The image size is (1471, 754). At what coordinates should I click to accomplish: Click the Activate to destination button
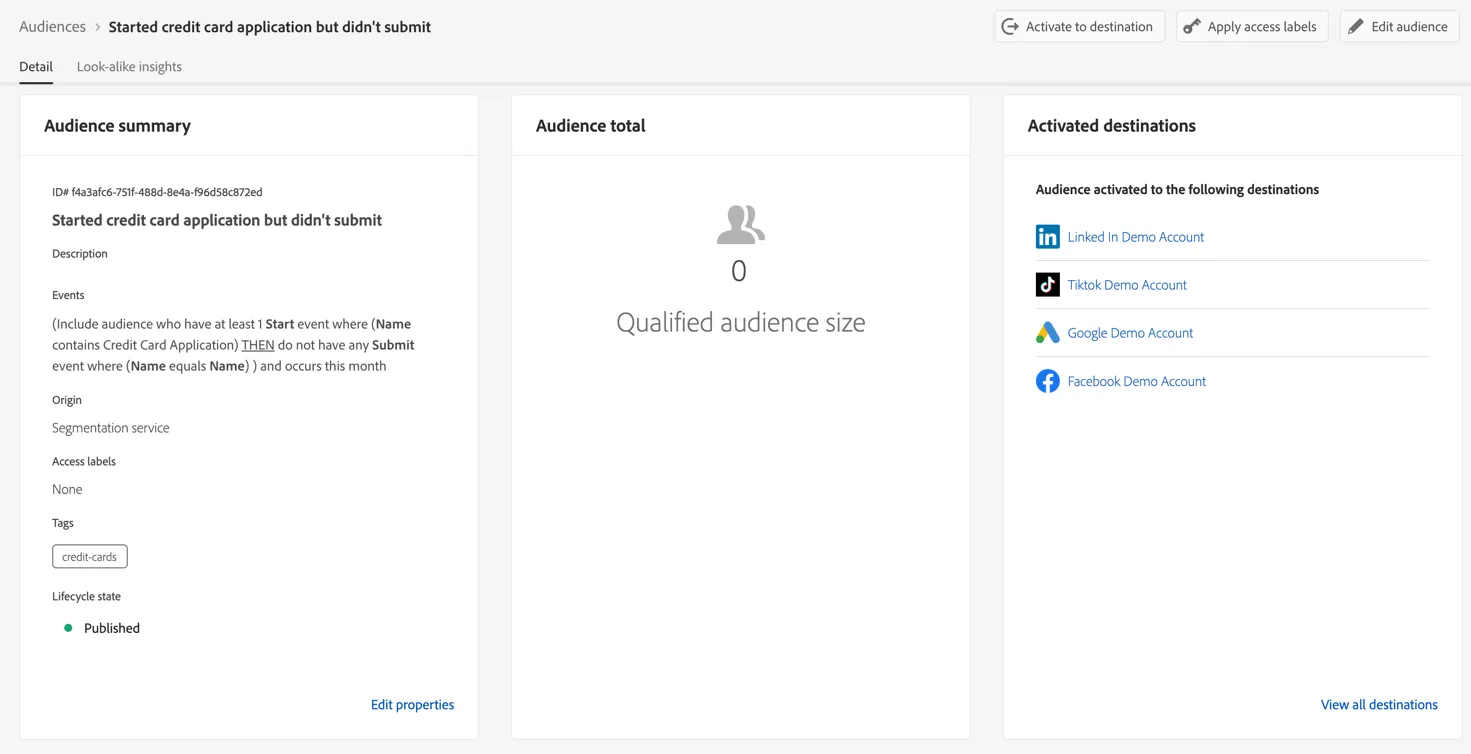1079,27
